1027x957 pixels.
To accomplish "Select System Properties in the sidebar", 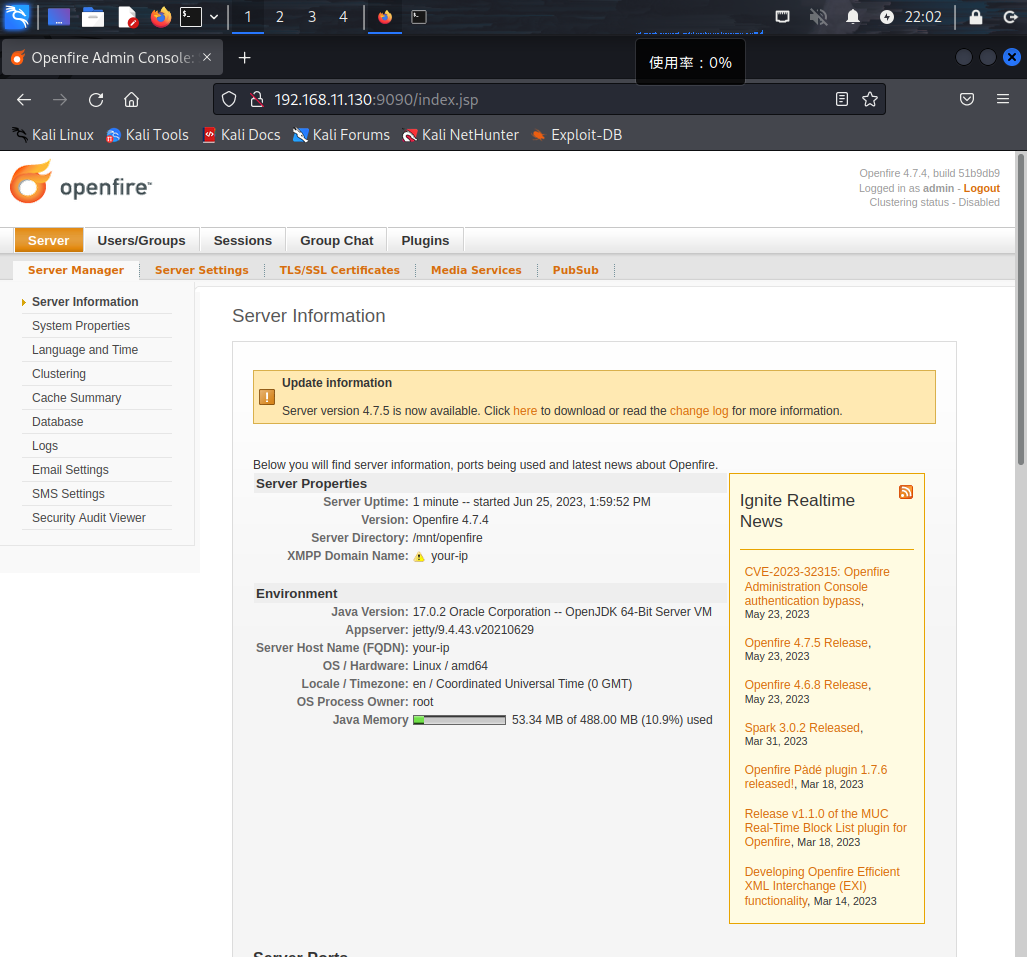I will [81, 326].
